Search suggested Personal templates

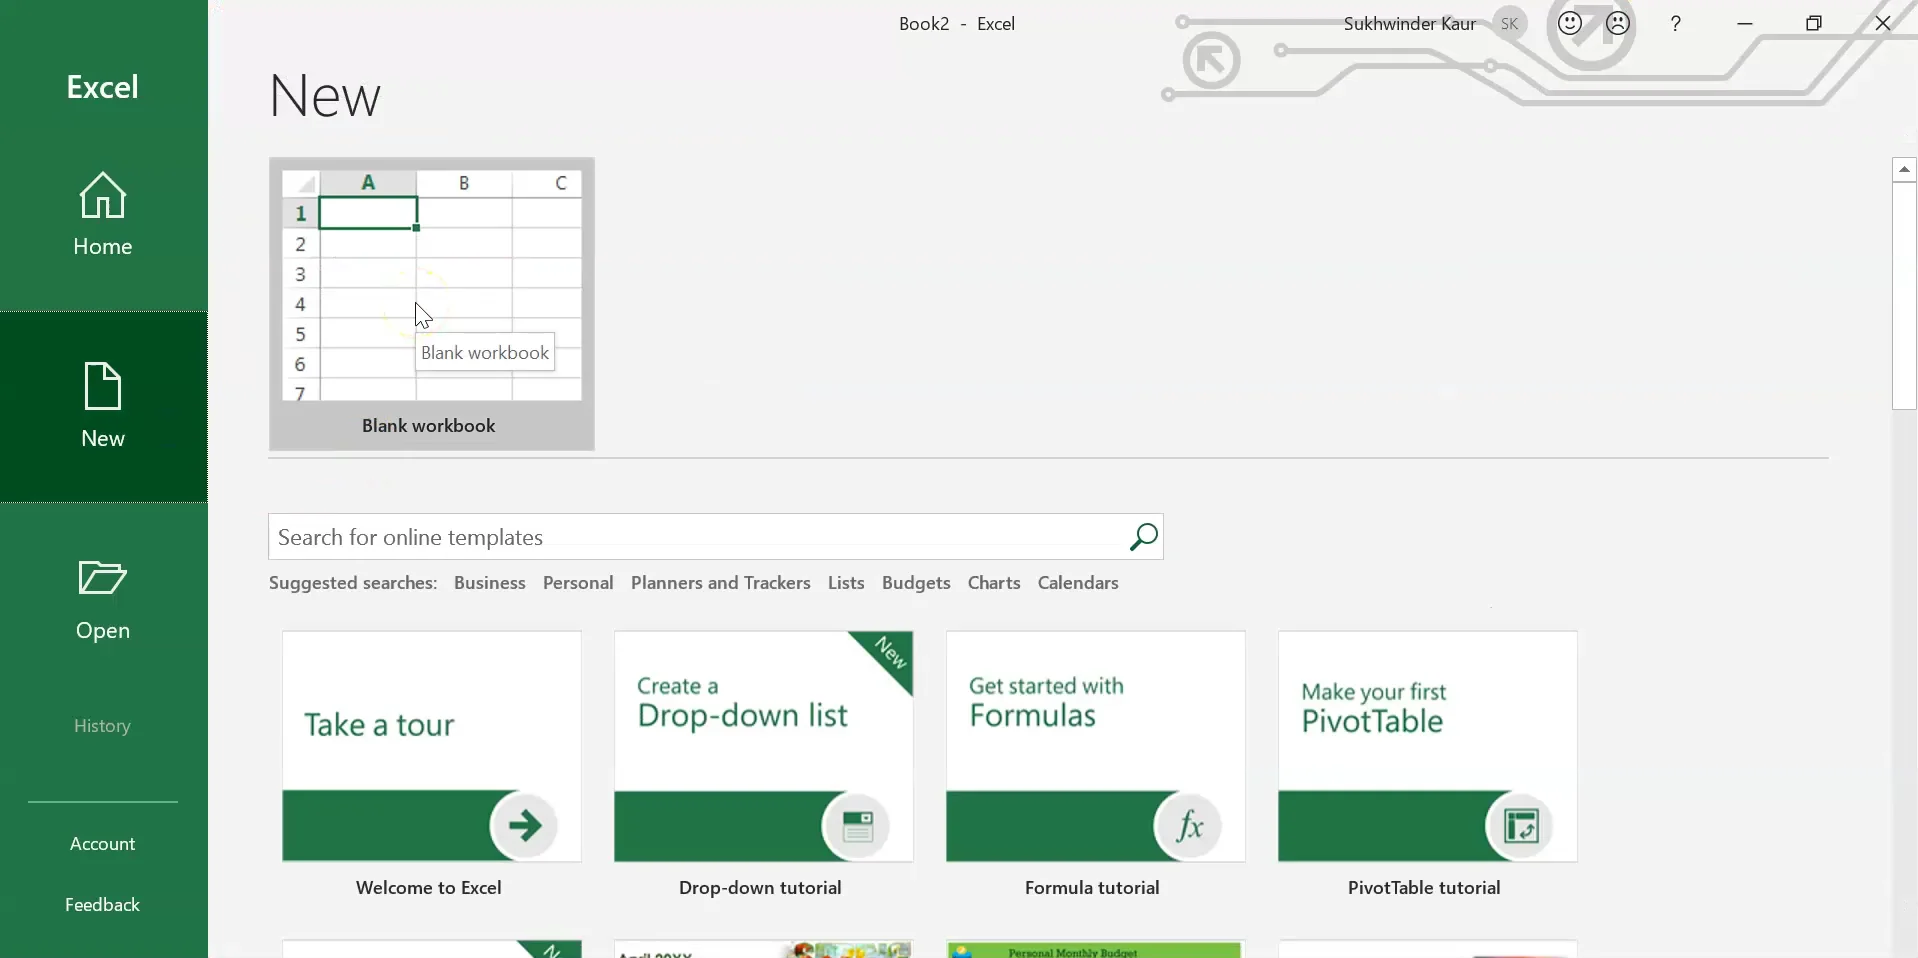[578, 583]
